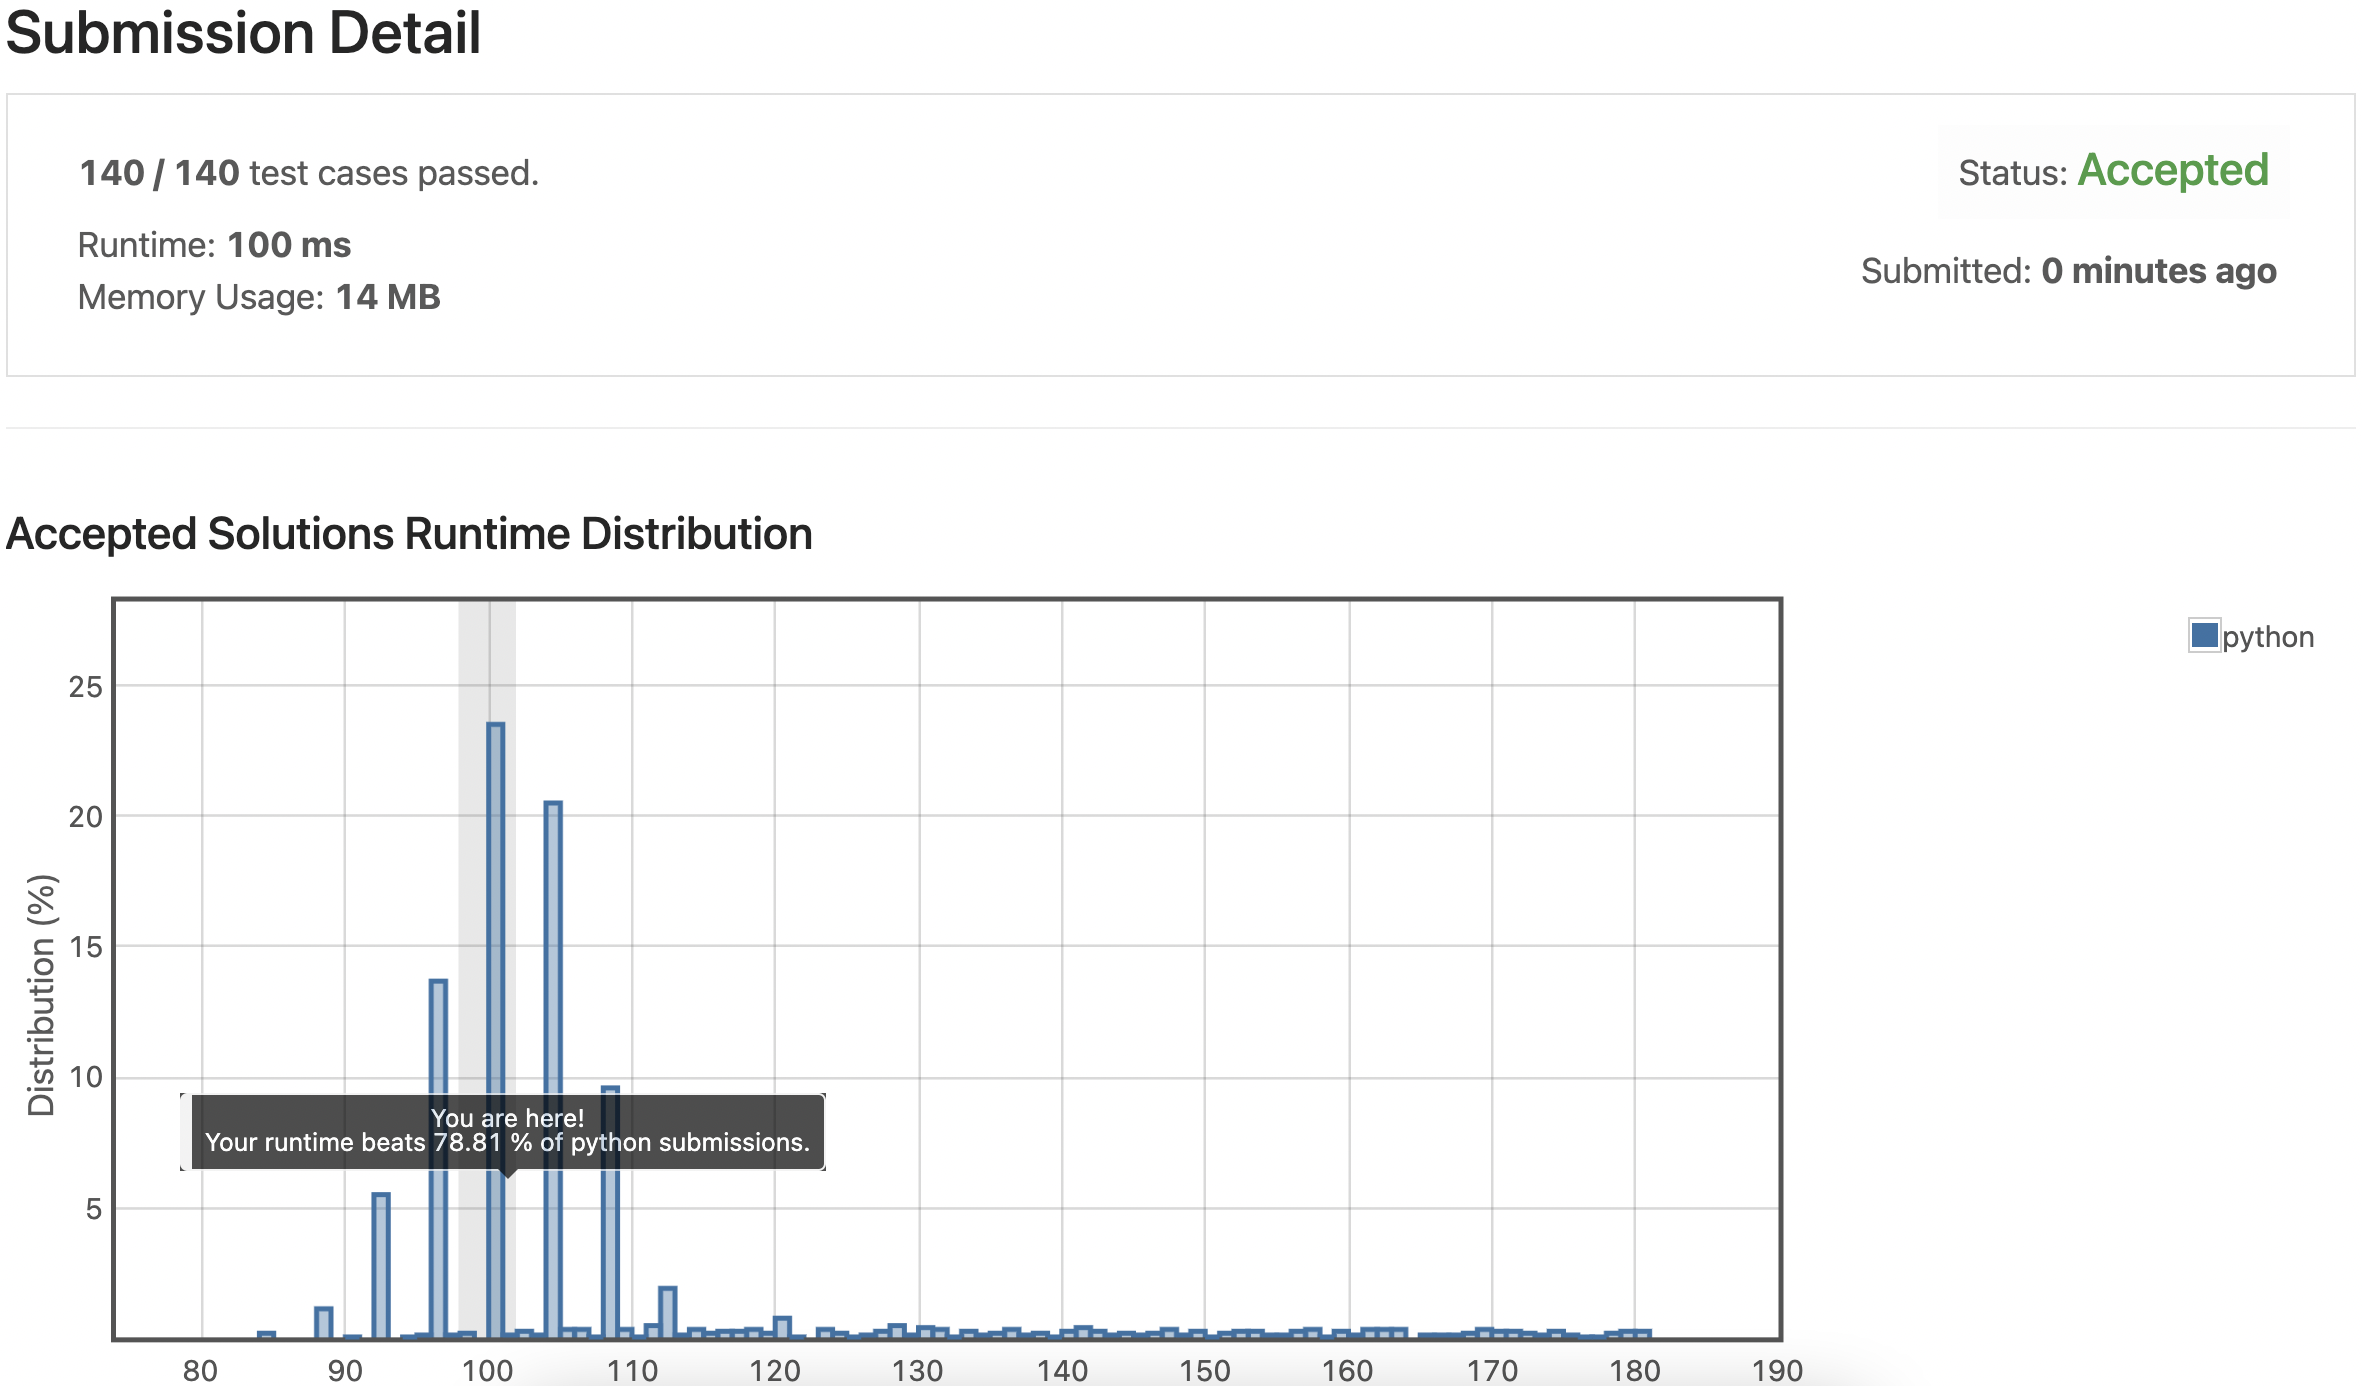Click the python legend label
Screen dimensions: 2362x1386
(x=2267, y=637)
